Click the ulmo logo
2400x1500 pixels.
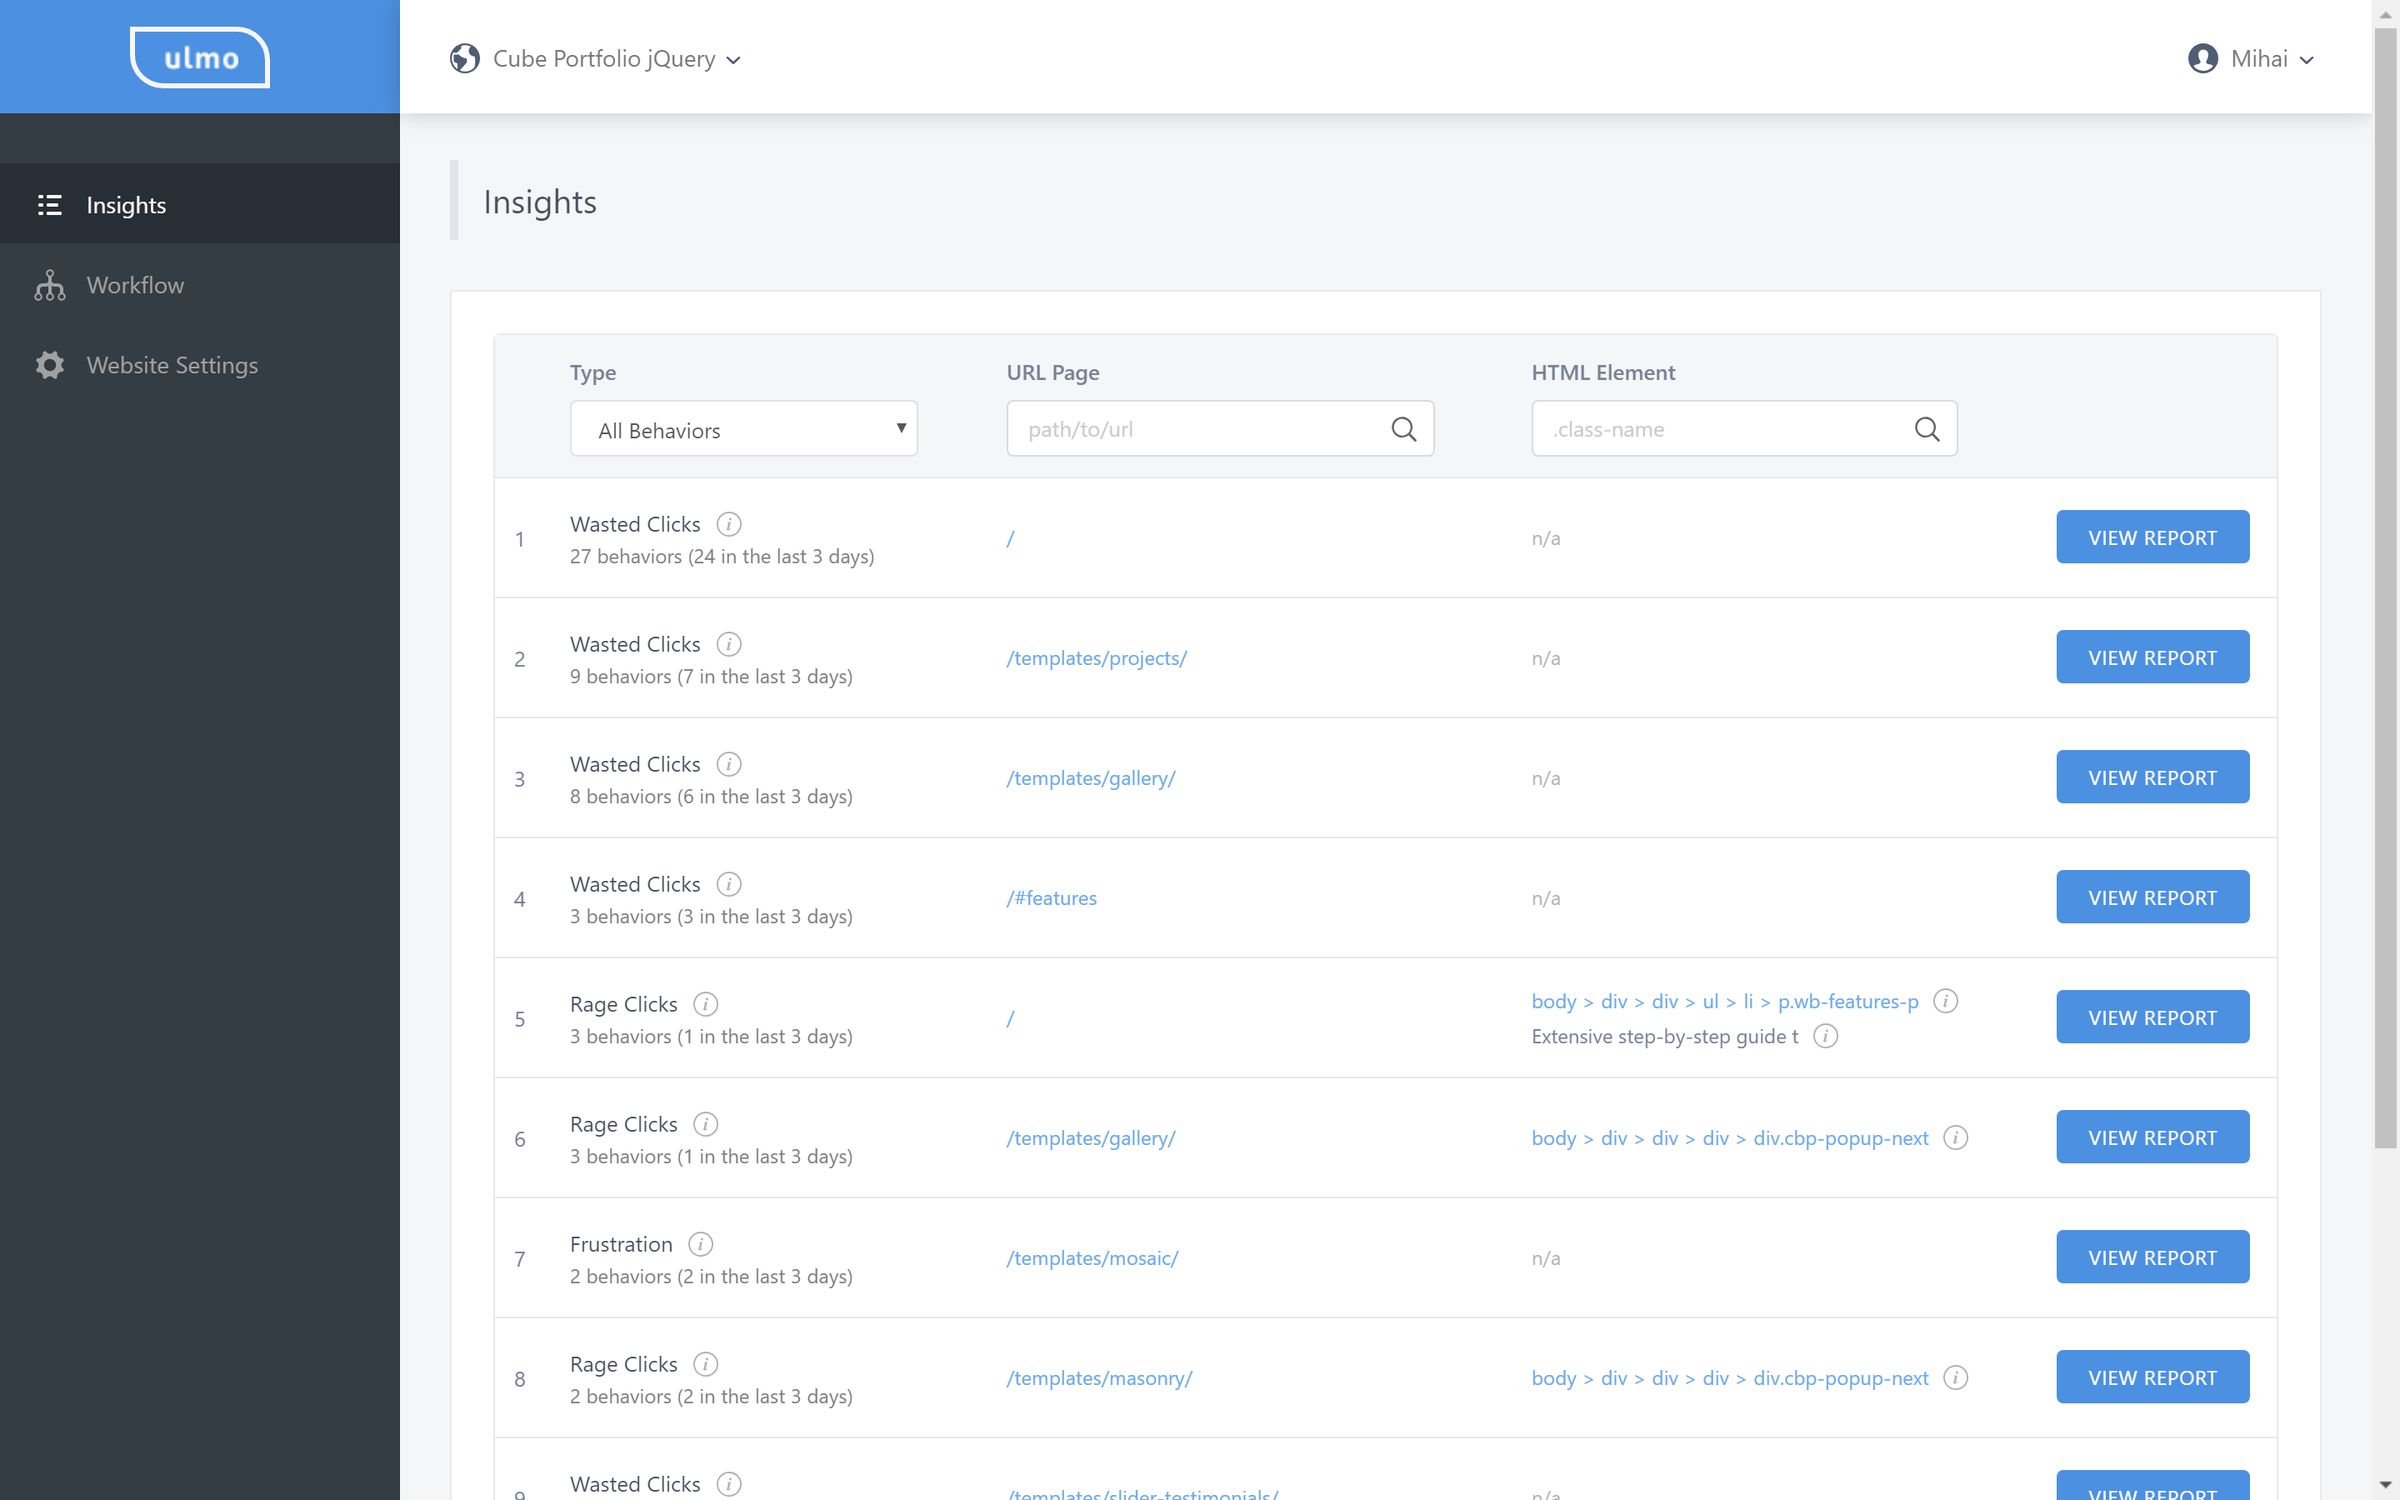(199, 57)
